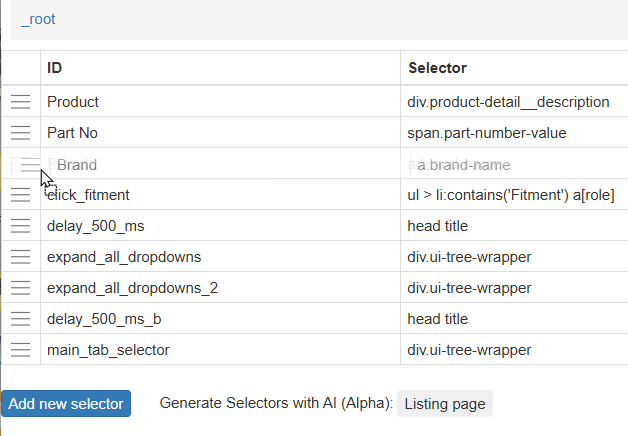
Task: Click the drag handle beside delay_500_ms row
Action: click(20, 226)
